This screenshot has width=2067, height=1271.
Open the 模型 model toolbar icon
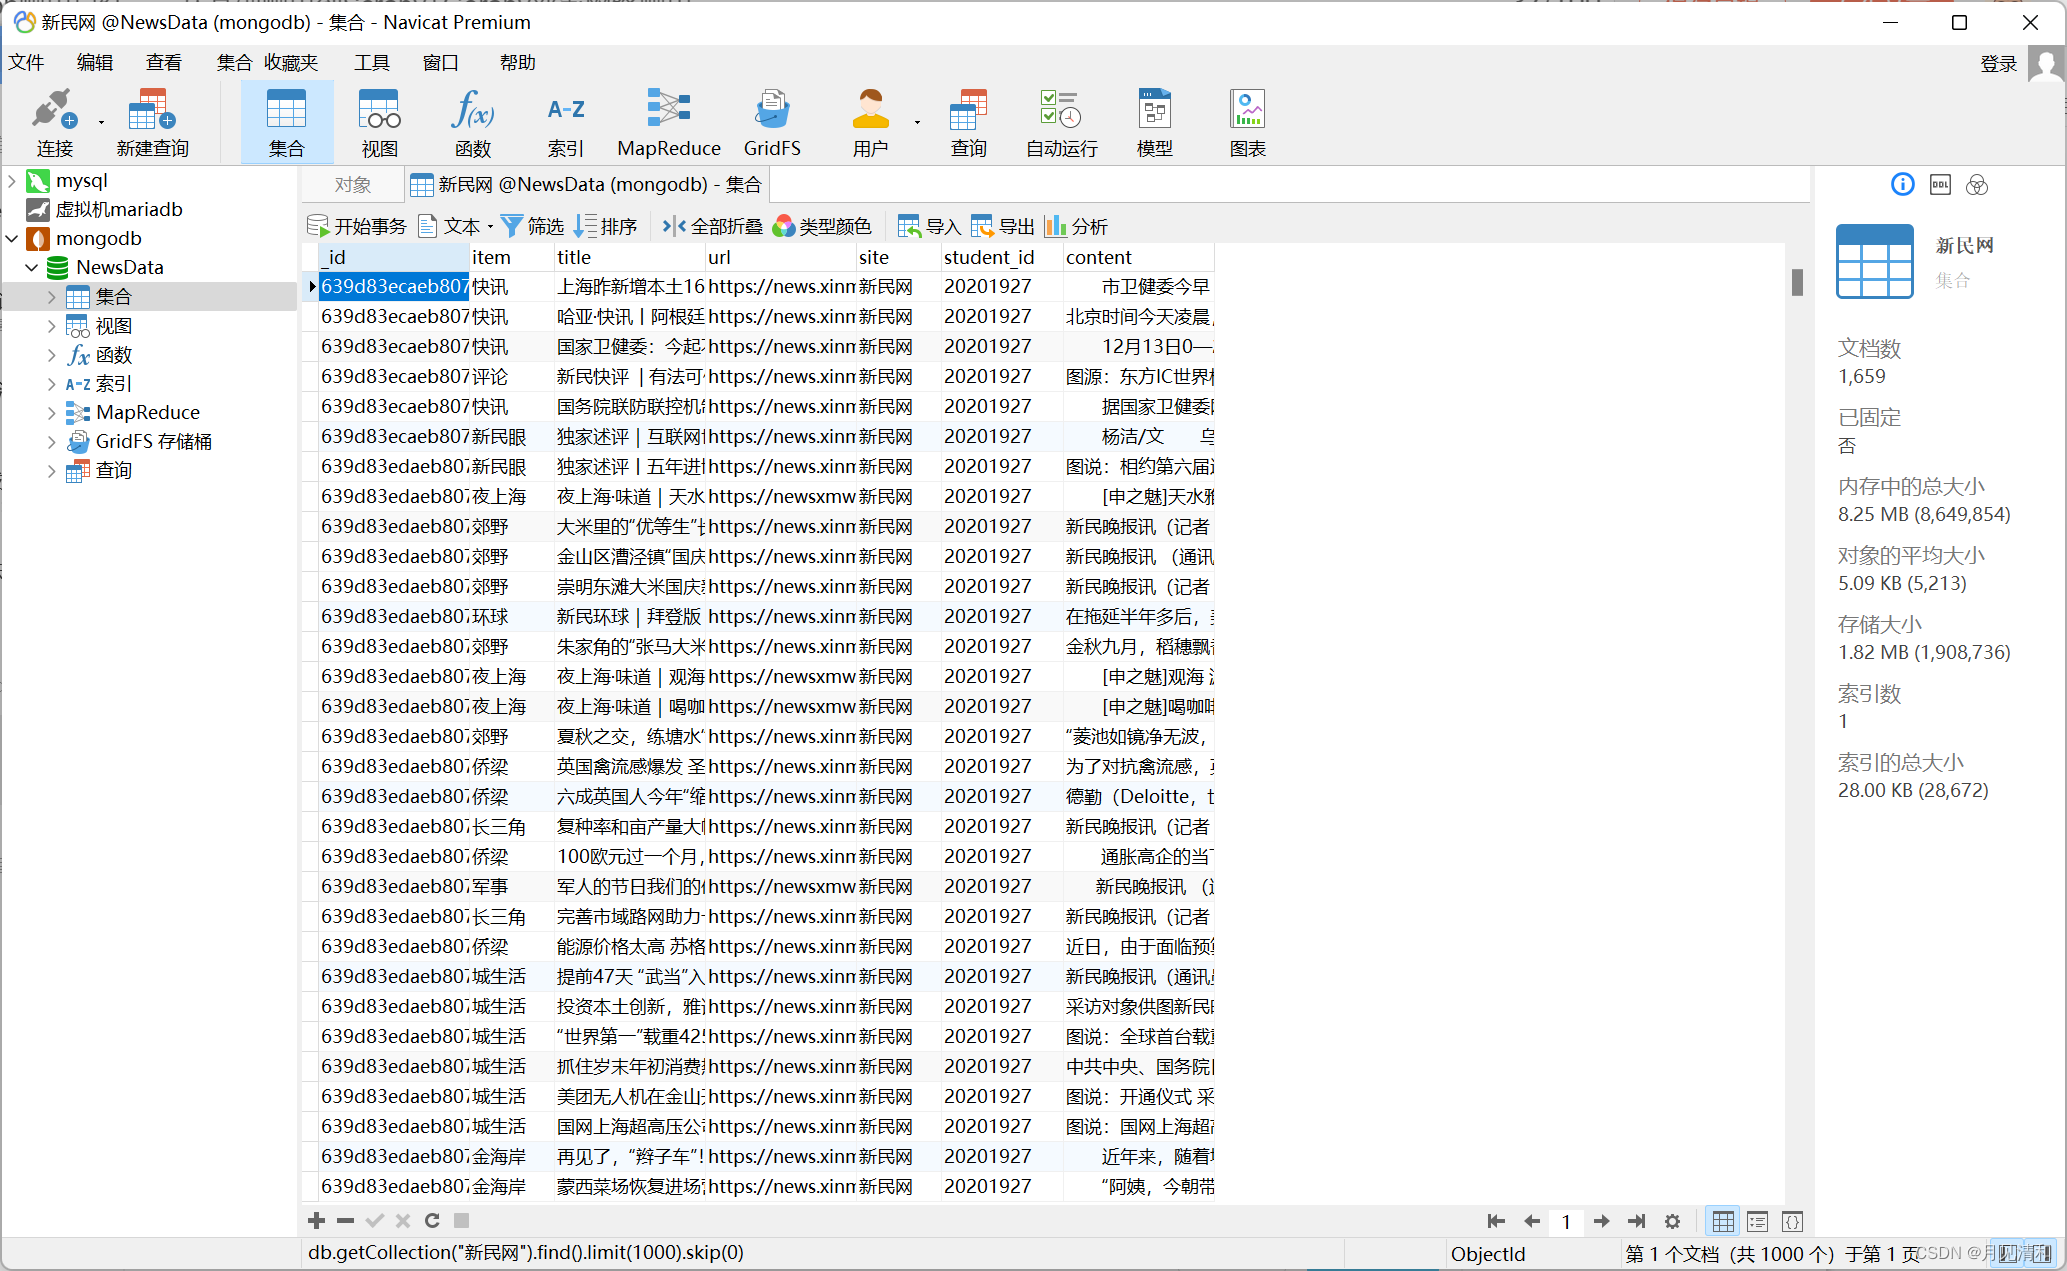(1155, 122)
